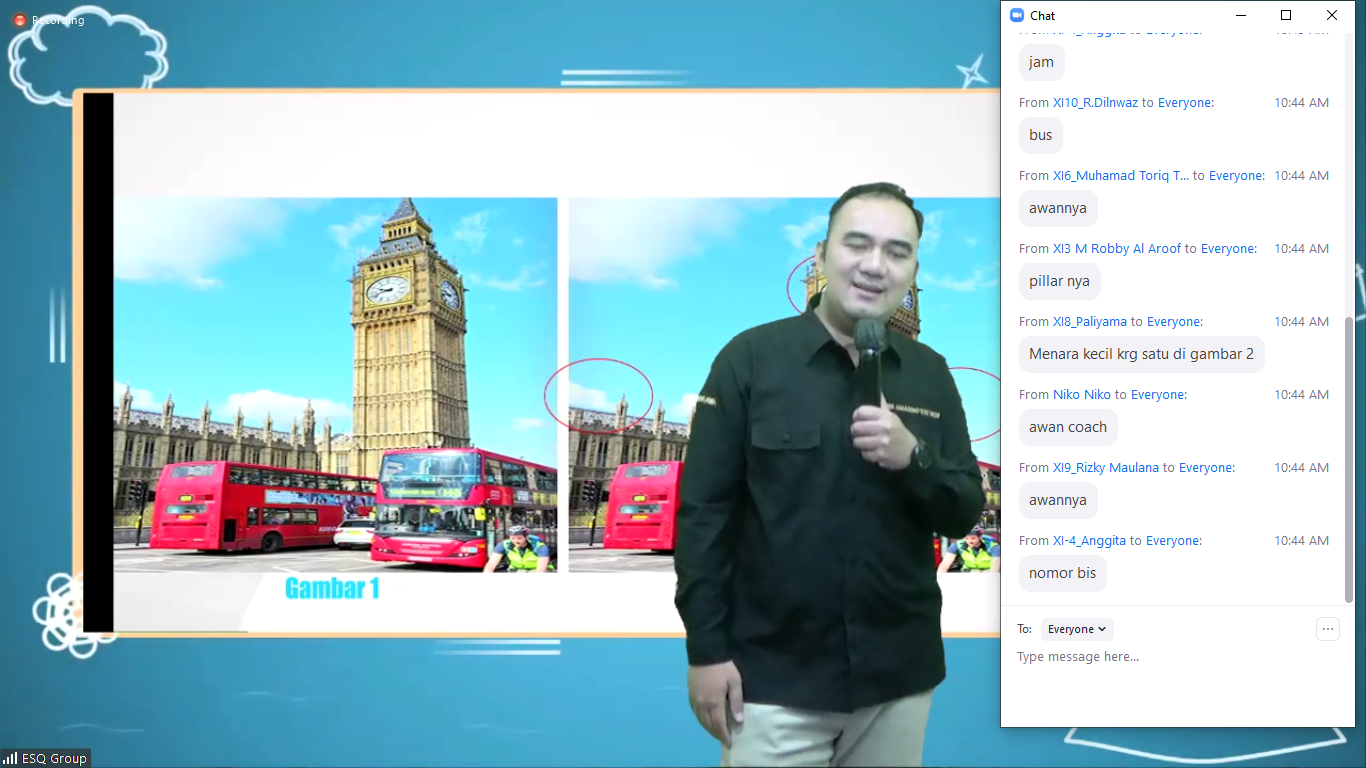The width and height of the screenshot is (1366, 768).
Task: Close the Chat window
Action: [x=1332, y=15]
